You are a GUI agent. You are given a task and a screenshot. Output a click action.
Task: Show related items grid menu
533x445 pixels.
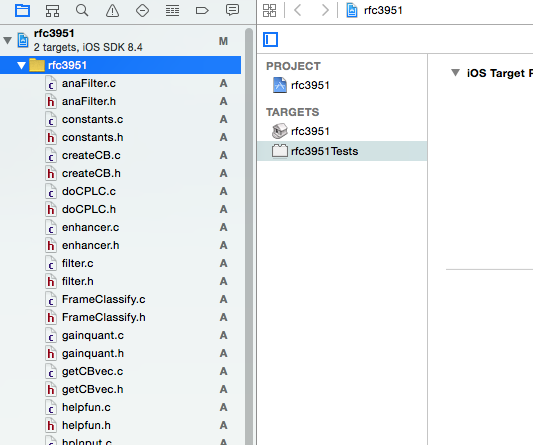coord(270,11)
